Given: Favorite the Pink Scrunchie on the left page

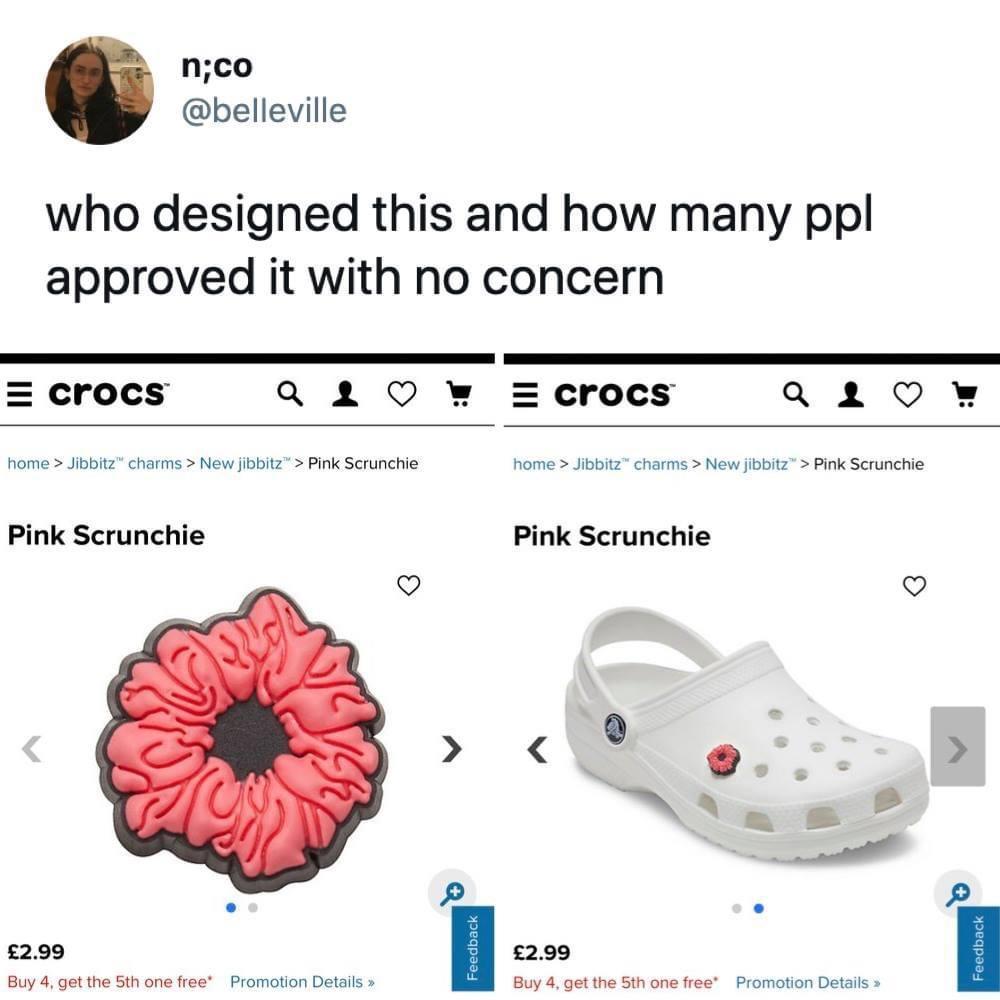Looking at the screenshot, I should pos(408,586).
